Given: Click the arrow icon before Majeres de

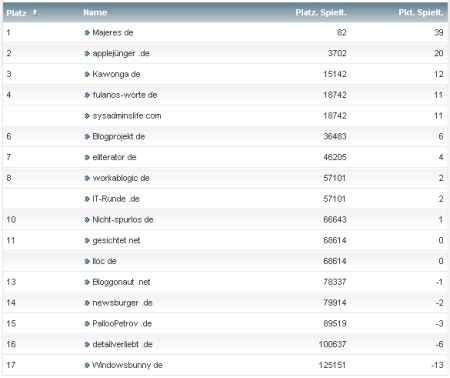Looking at the screenshot, I should pos(87,33).
